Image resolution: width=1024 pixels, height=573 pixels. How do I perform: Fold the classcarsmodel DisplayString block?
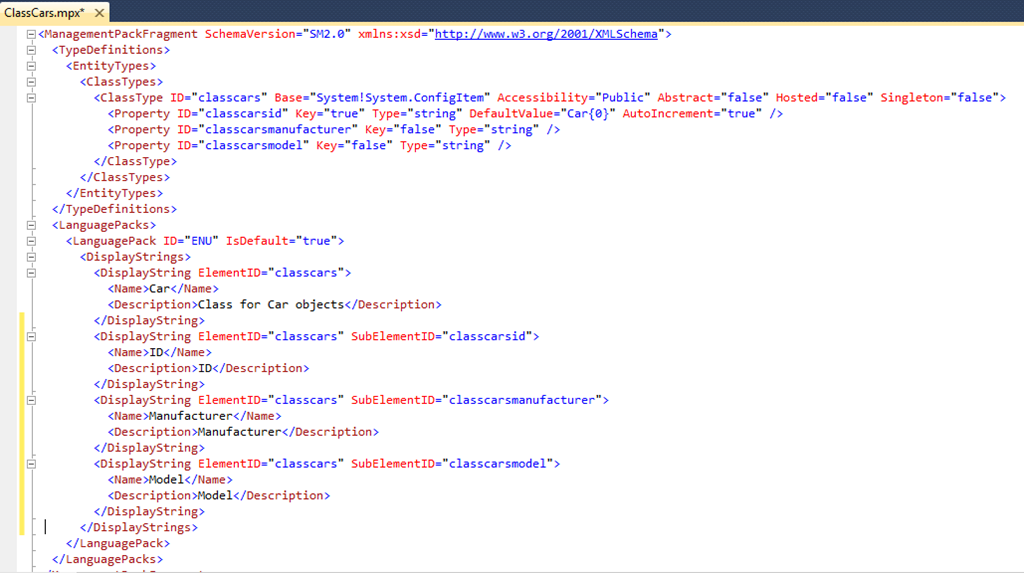coord(32,464)
